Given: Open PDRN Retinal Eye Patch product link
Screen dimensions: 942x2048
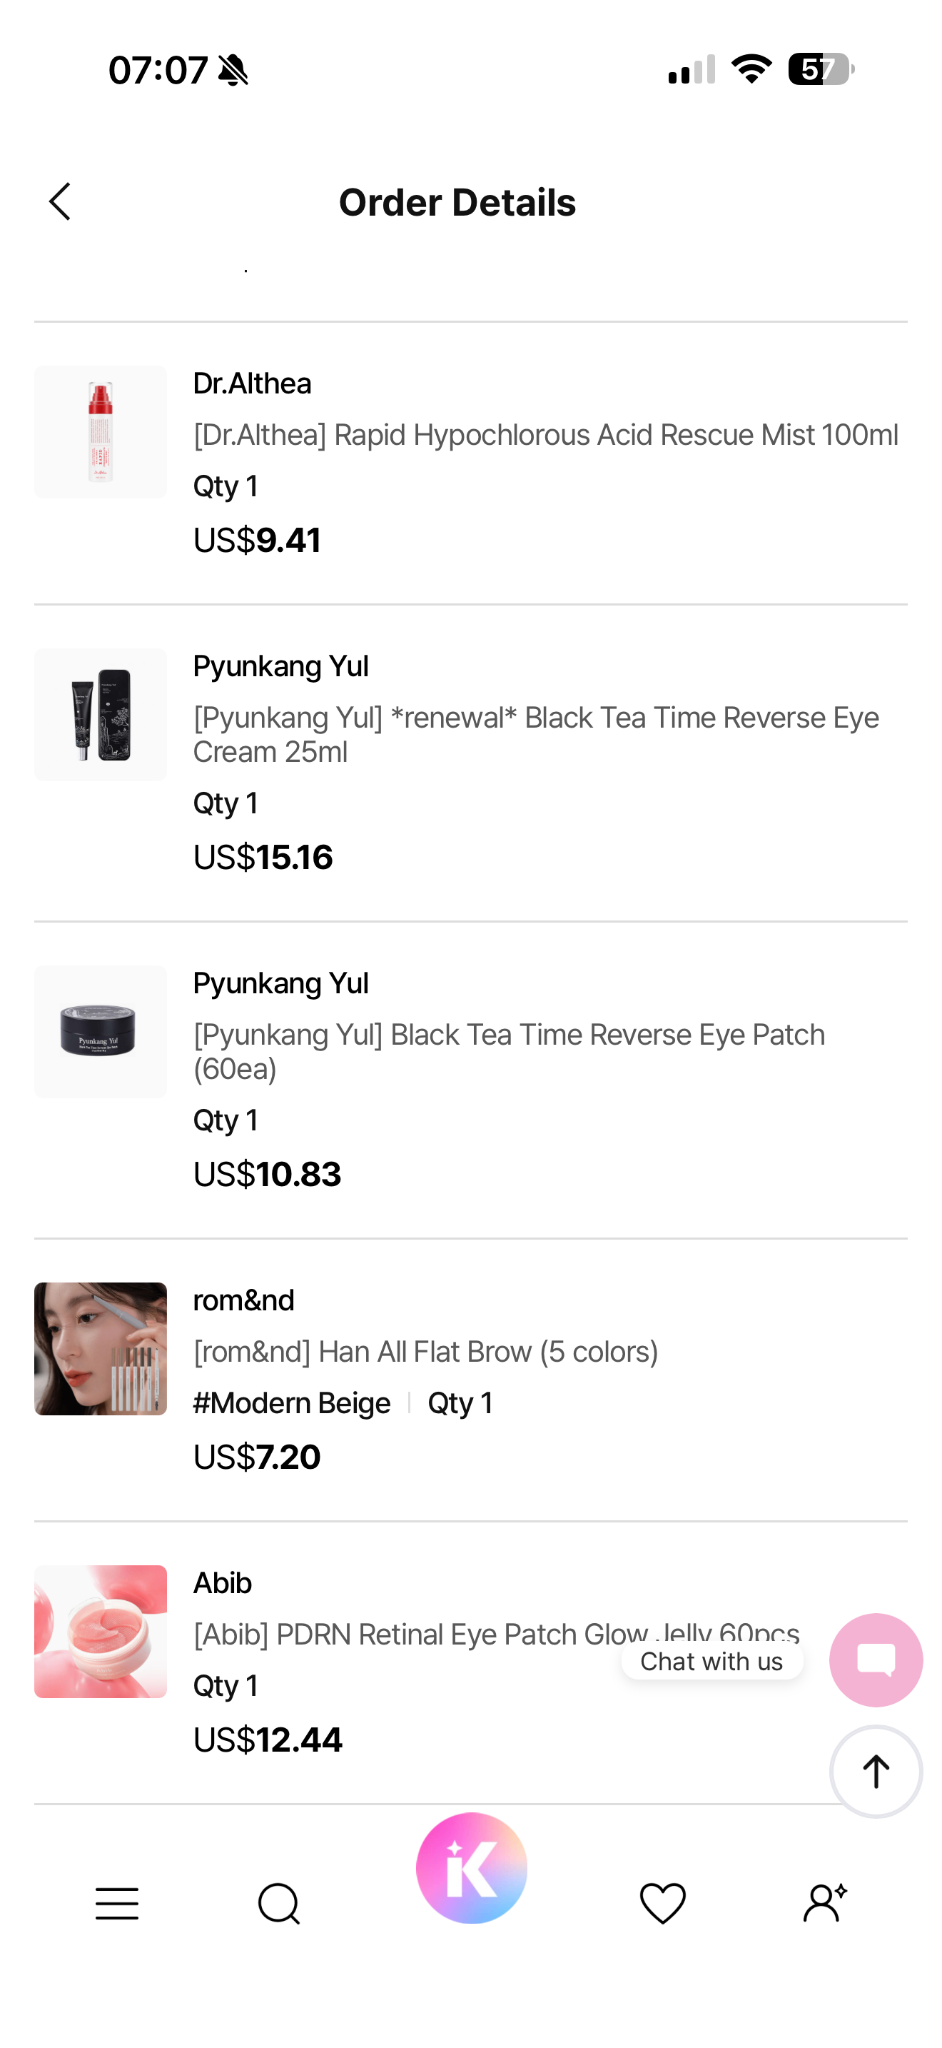Looking at the screenshot, I should (x=496, y=1634).
